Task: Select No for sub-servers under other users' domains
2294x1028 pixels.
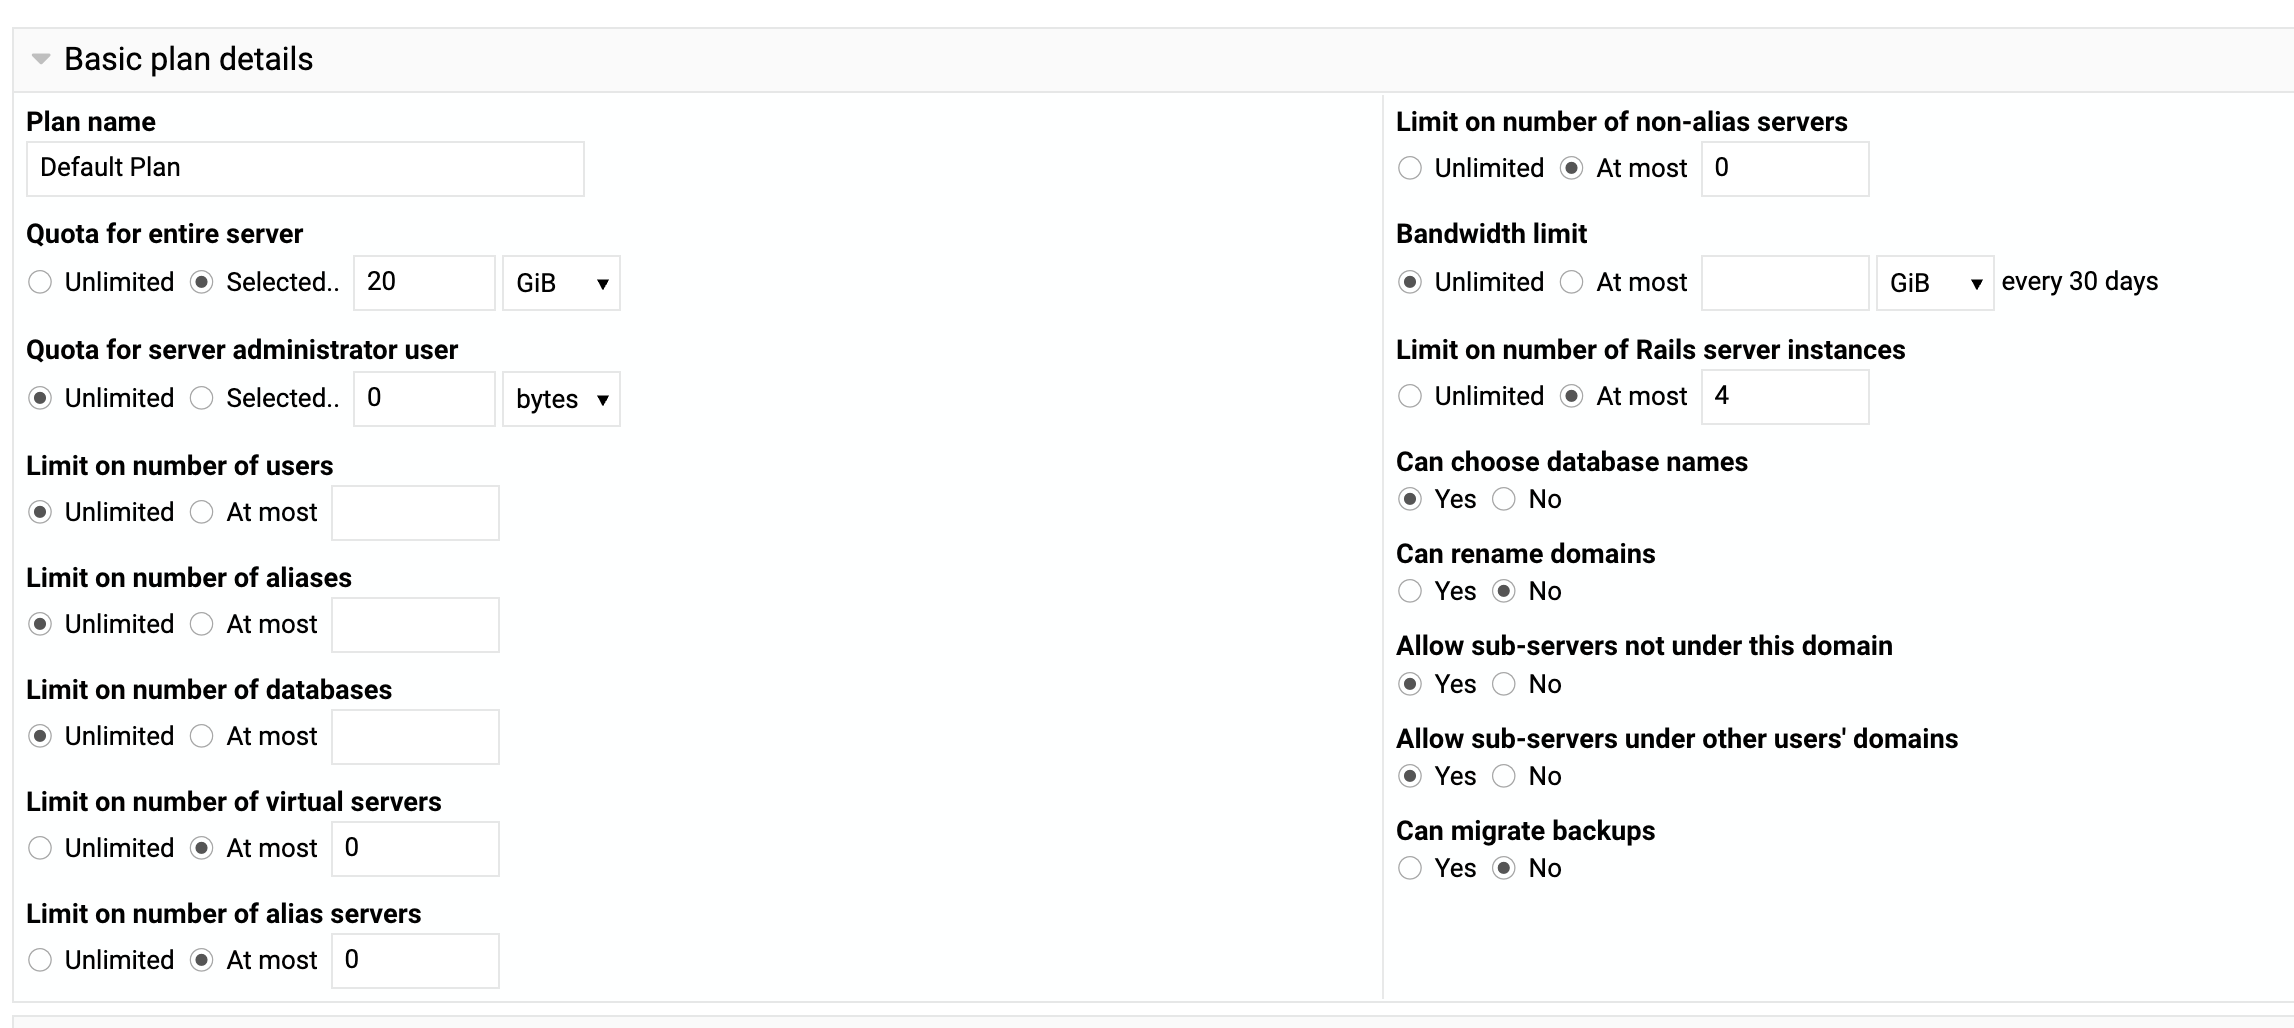Action: (x=1504, y=777)
